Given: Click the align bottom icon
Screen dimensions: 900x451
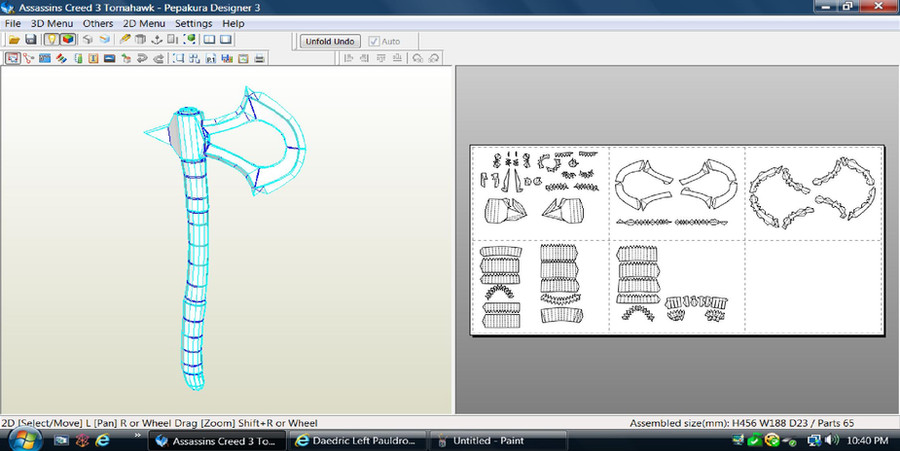Looking at the screenshot, I should 397,58.
